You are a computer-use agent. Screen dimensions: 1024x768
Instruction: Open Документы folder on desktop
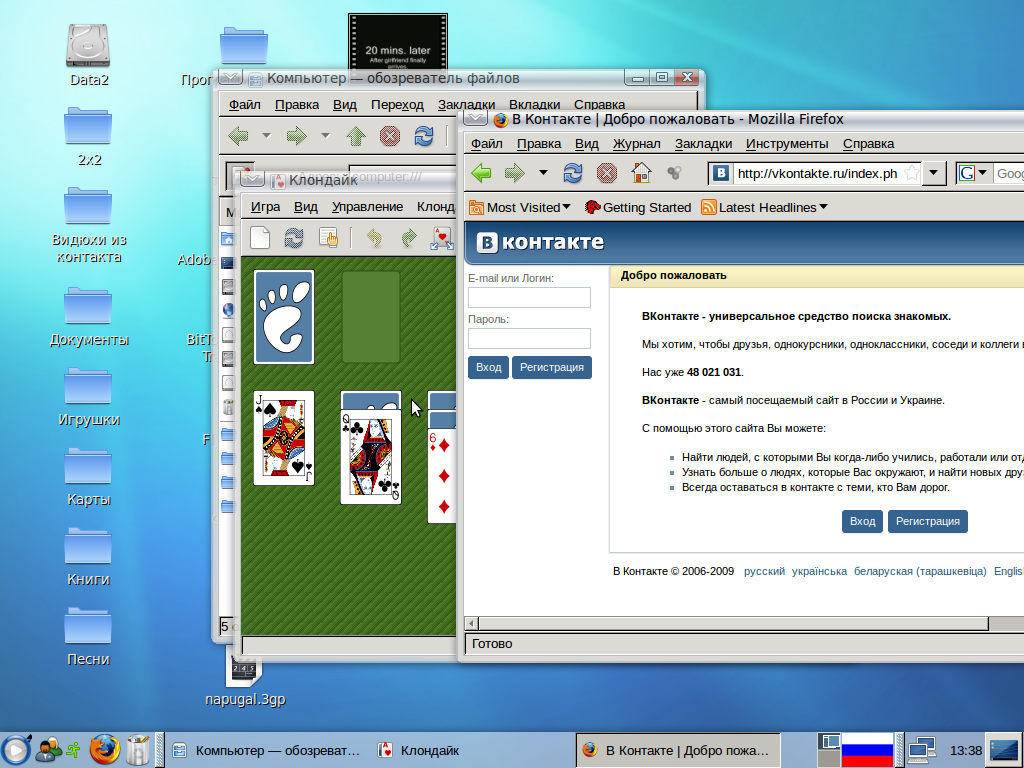(89, 317)
